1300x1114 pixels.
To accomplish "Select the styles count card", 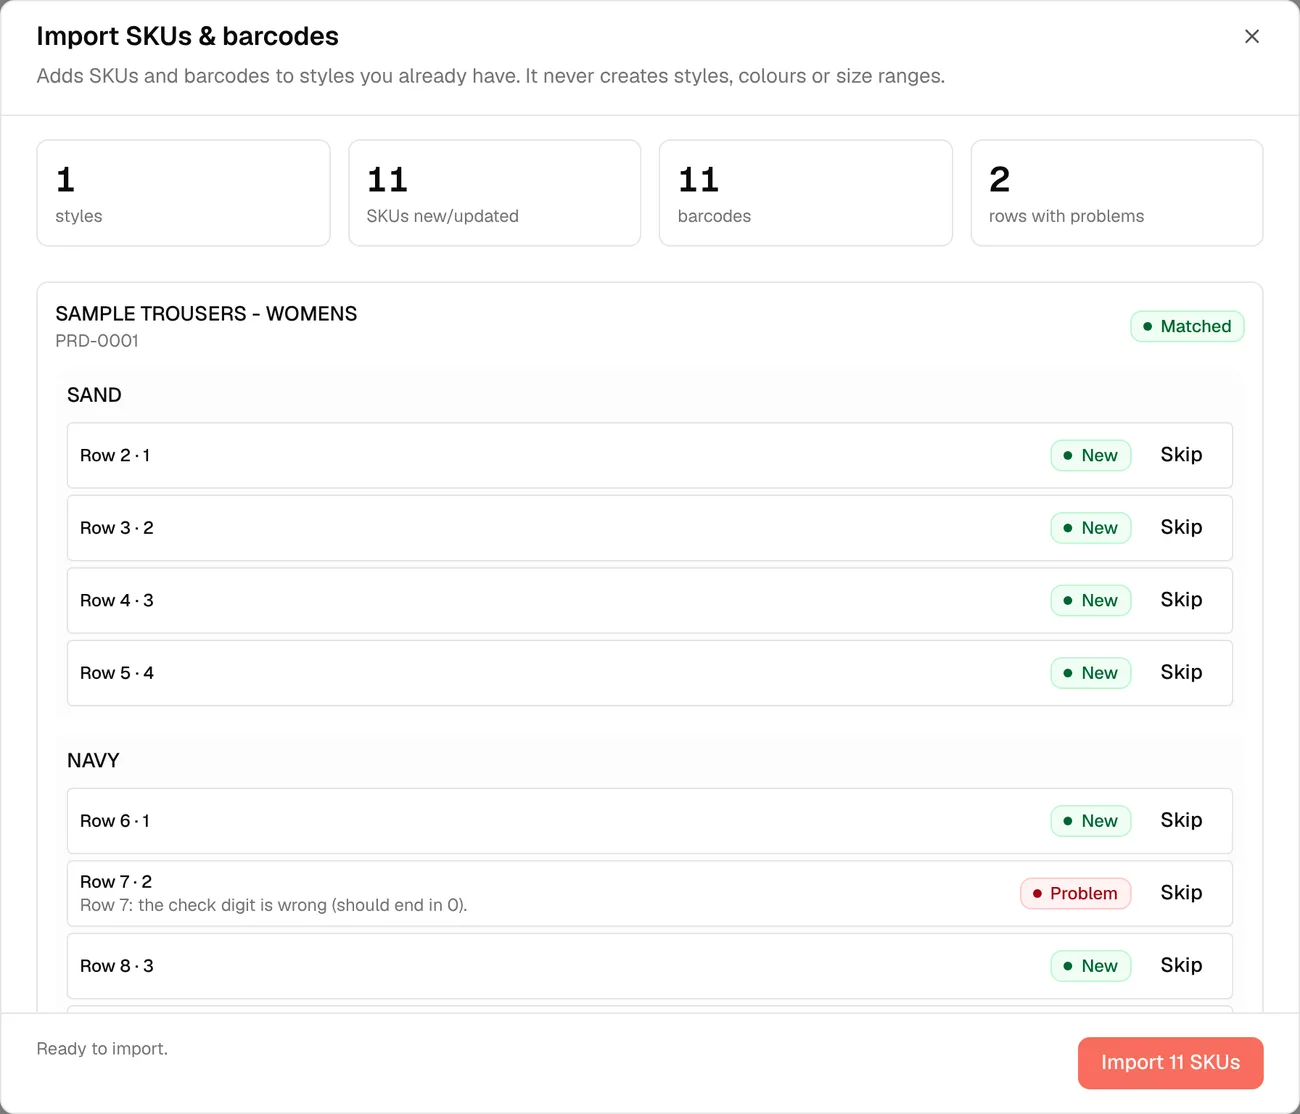I will (x=183, y=193).
